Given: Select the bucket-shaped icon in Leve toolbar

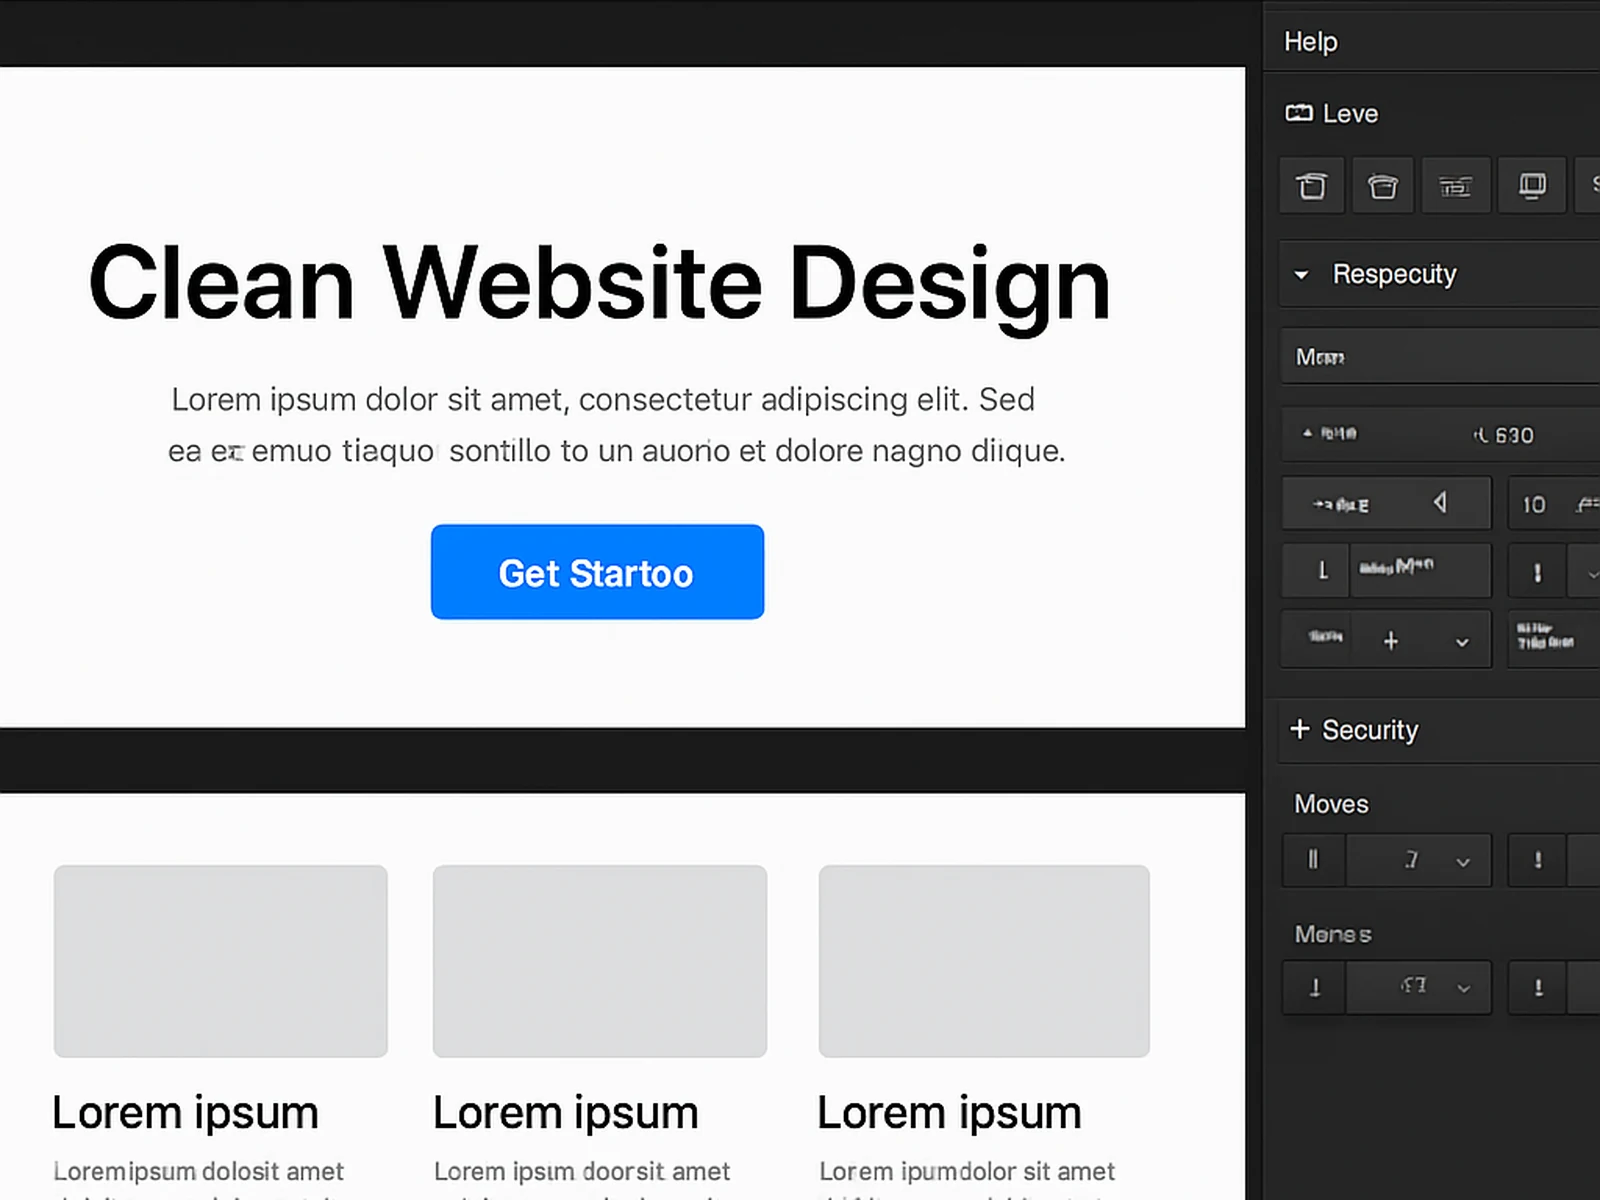Looking at the screenshot, I should pyautogui.click(x=1383, y=186).
